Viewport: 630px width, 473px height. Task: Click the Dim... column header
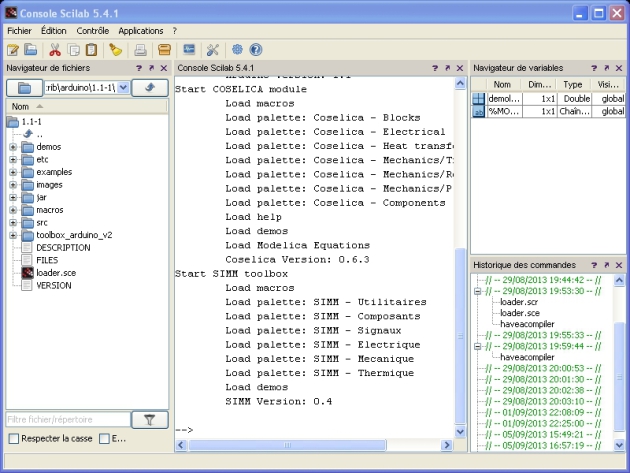click(x=540, y=84)
